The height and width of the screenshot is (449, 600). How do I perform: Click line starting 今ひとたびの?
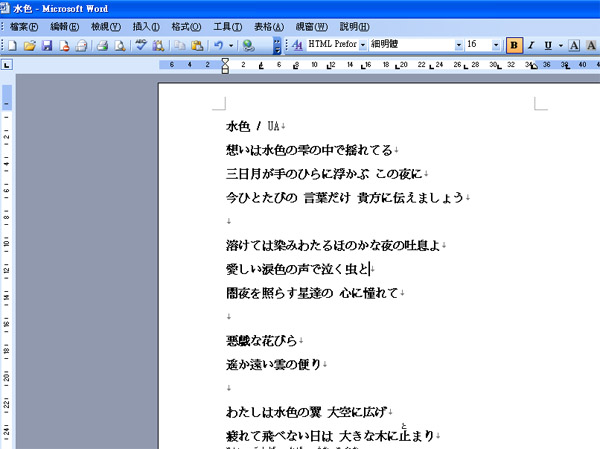[347, 198]
